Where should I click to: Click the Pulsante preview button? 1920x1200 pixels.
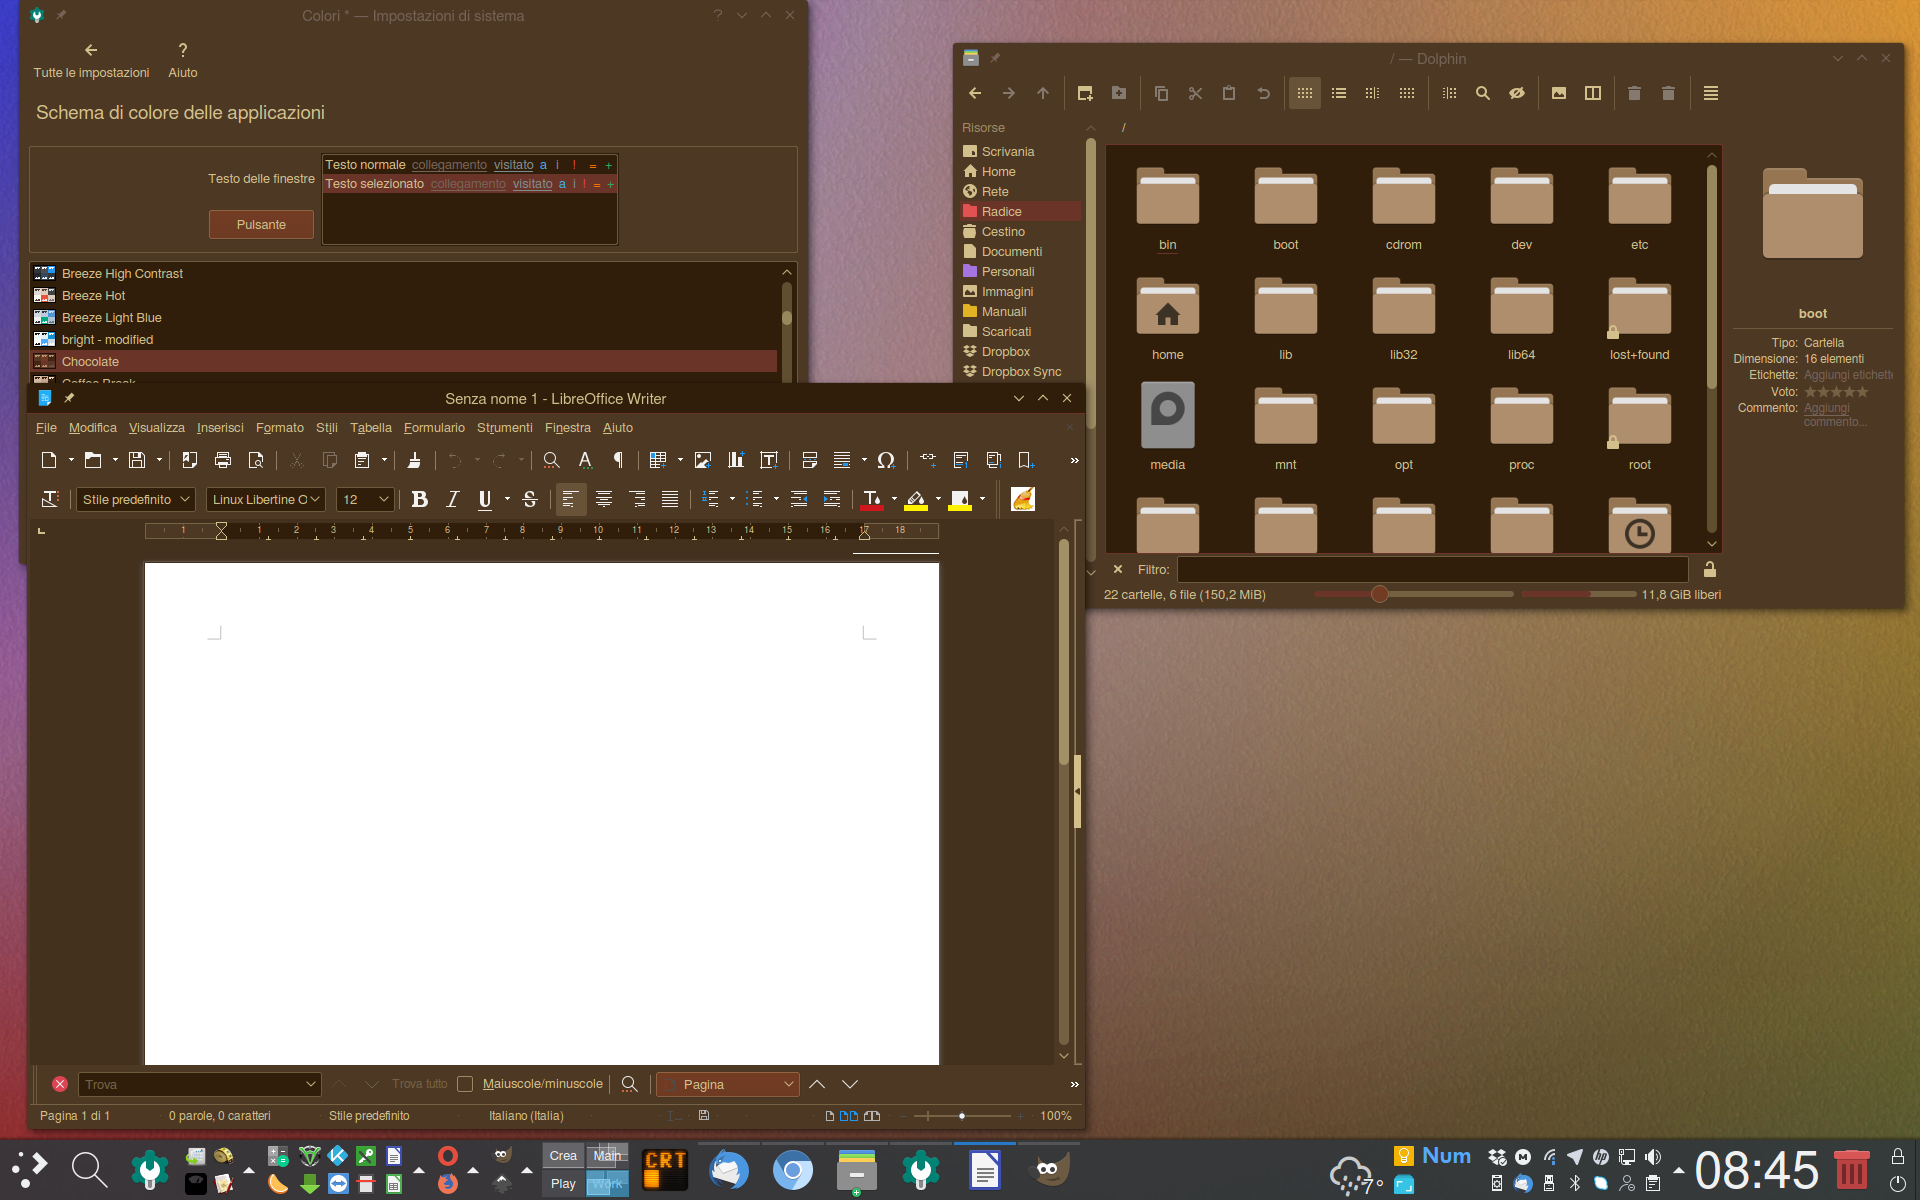tap(261, 225)
